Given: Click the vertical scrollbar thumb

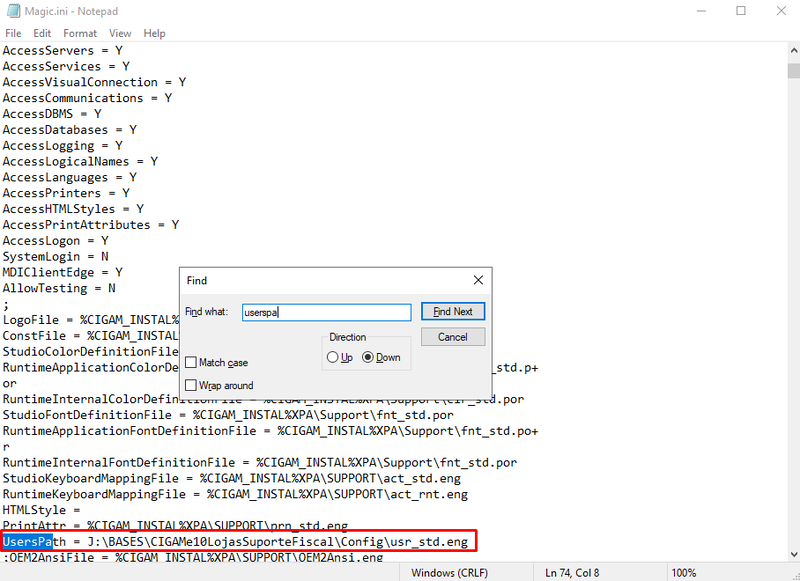Looking at the screenshot, I should [793, 70].
